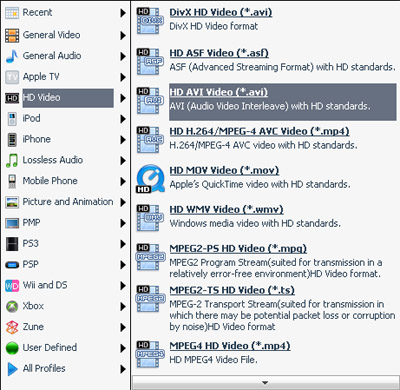Click the MPEG2-PS HD format icon
Screen dimensions: 400x390
pos(150,257)
